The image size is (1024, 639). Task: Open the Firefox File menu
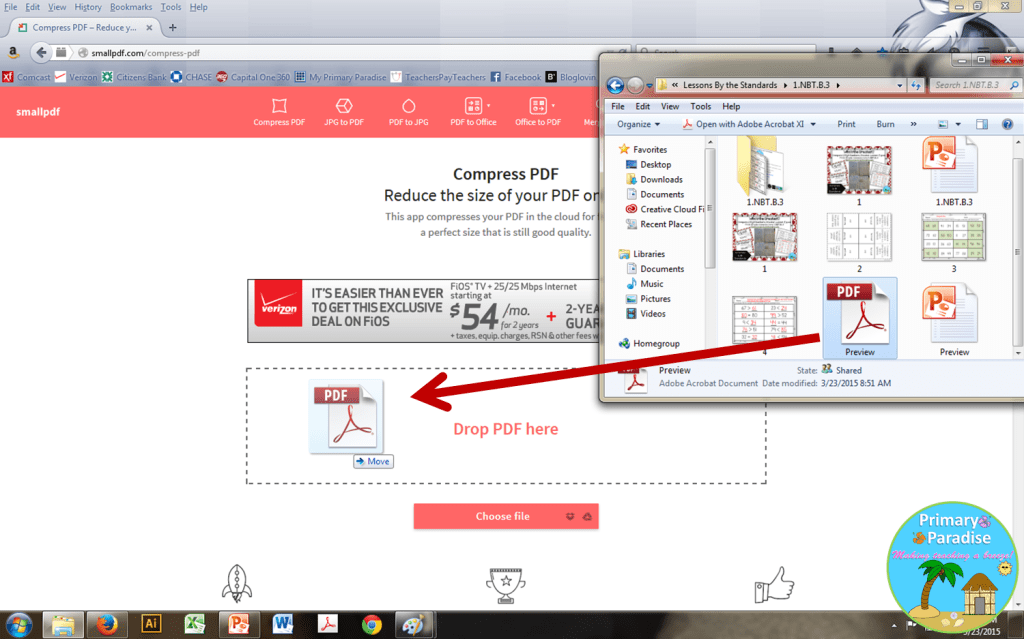click(10, 7)
